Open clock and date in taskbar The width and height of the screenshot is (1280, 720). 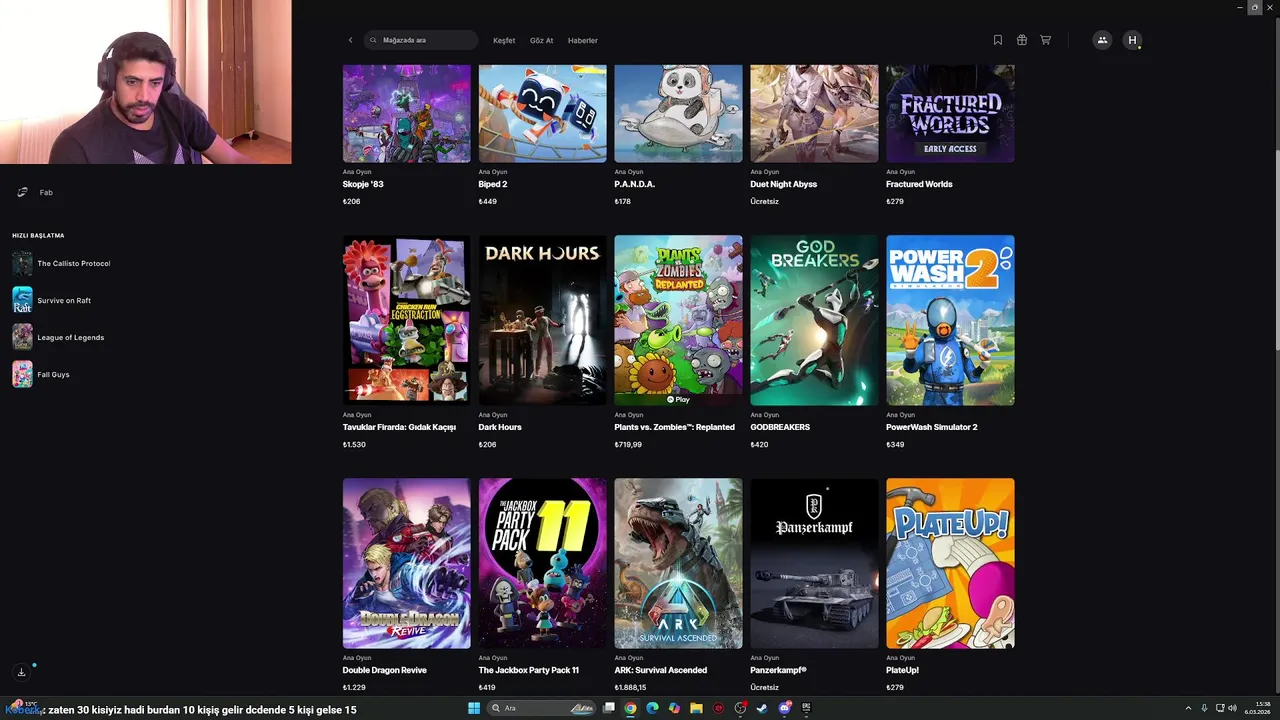pyautogui.click(x=1257, y=708)
